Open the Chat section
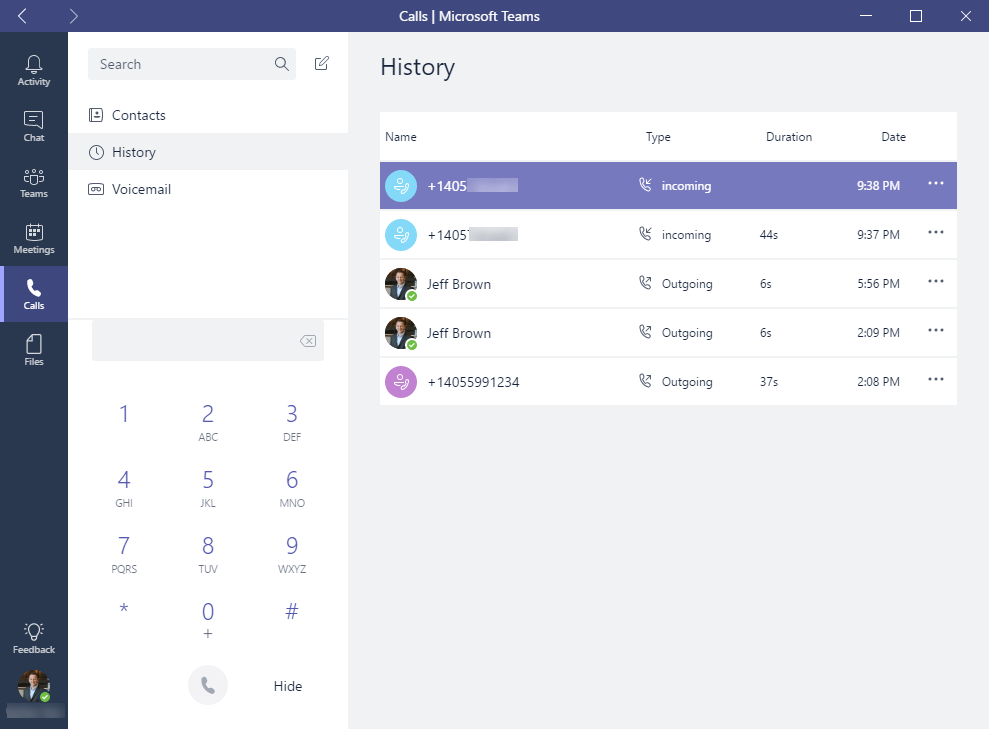 [33, 126]
